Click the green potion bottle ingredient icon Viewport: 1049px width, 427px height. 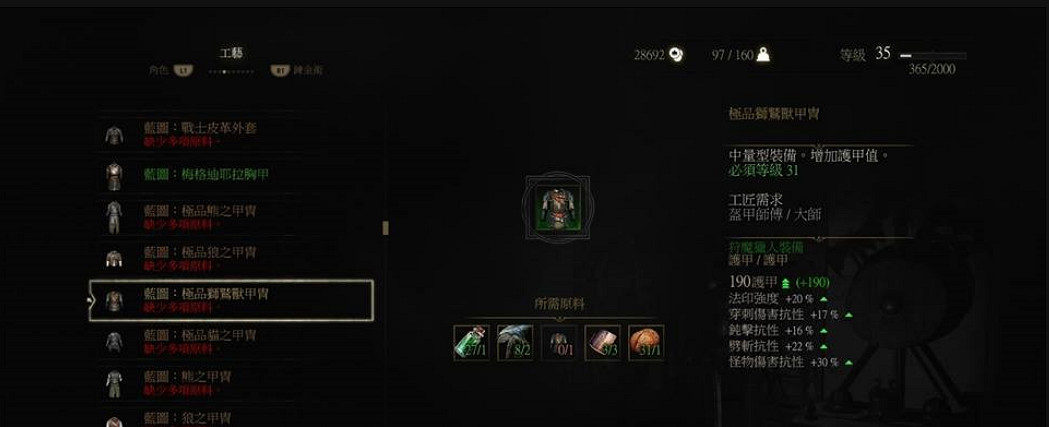(x=472, y=343)
